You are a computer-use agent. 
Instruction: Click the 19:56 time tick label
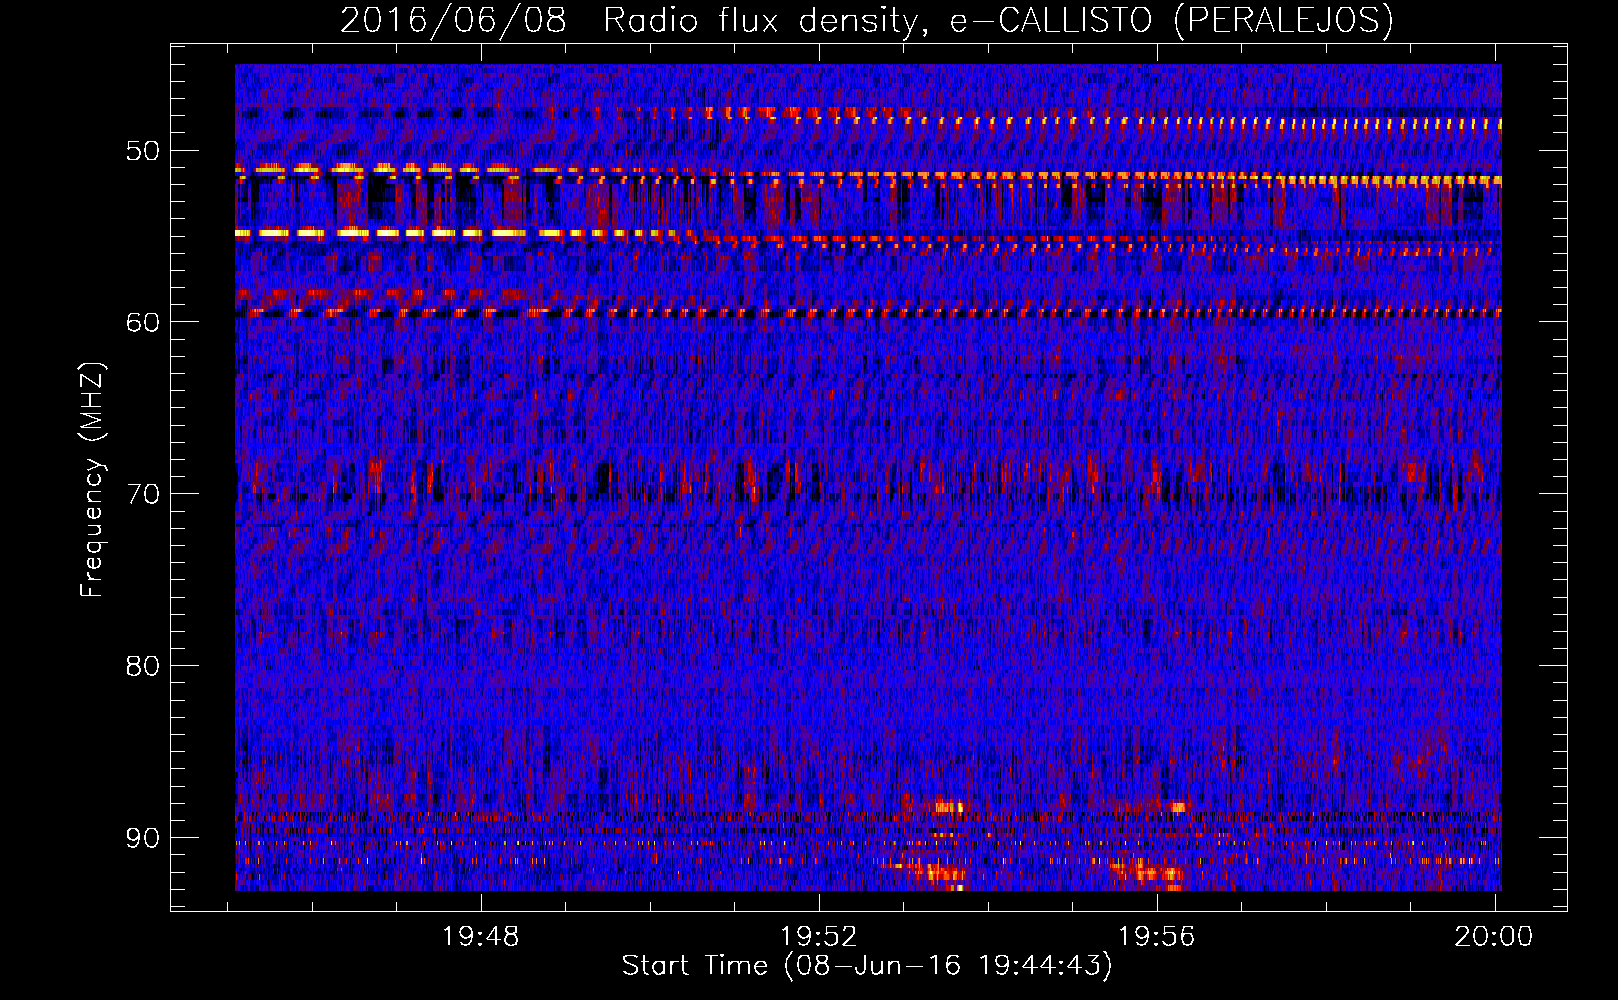pyautogui.click(x=1157, y=937)
